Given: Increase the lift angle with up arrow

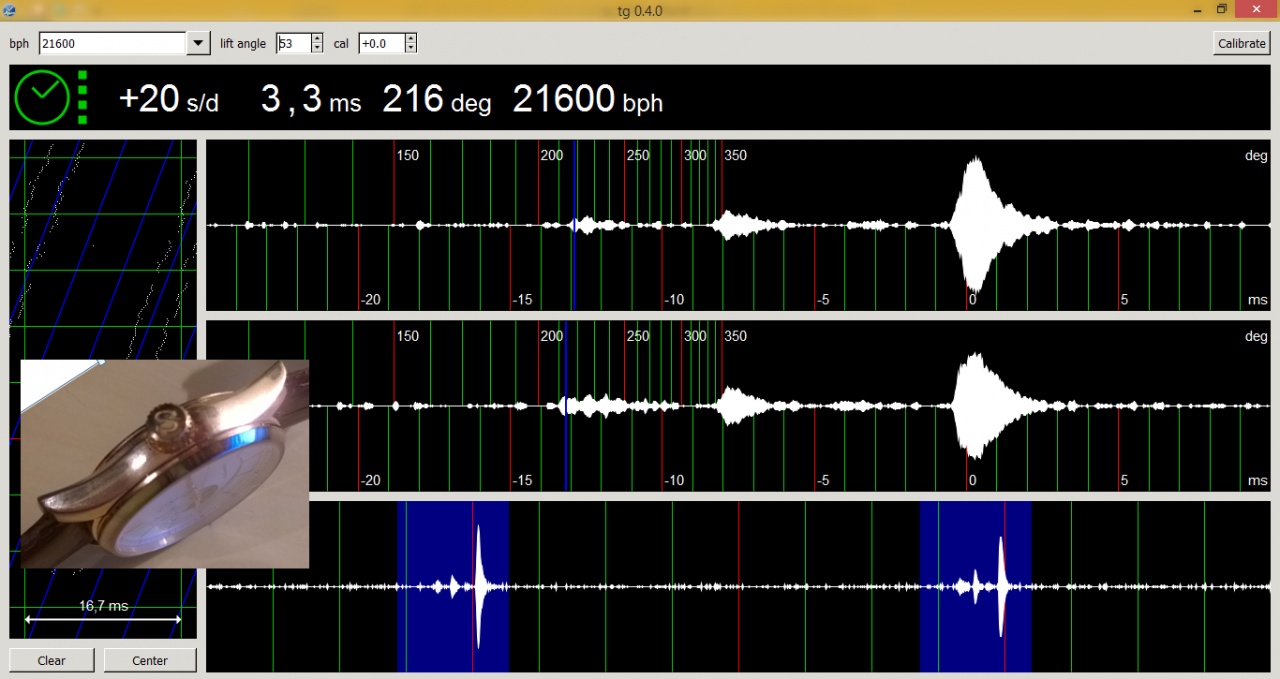Looking at the screenshot, I should click(x=317, y=39).
